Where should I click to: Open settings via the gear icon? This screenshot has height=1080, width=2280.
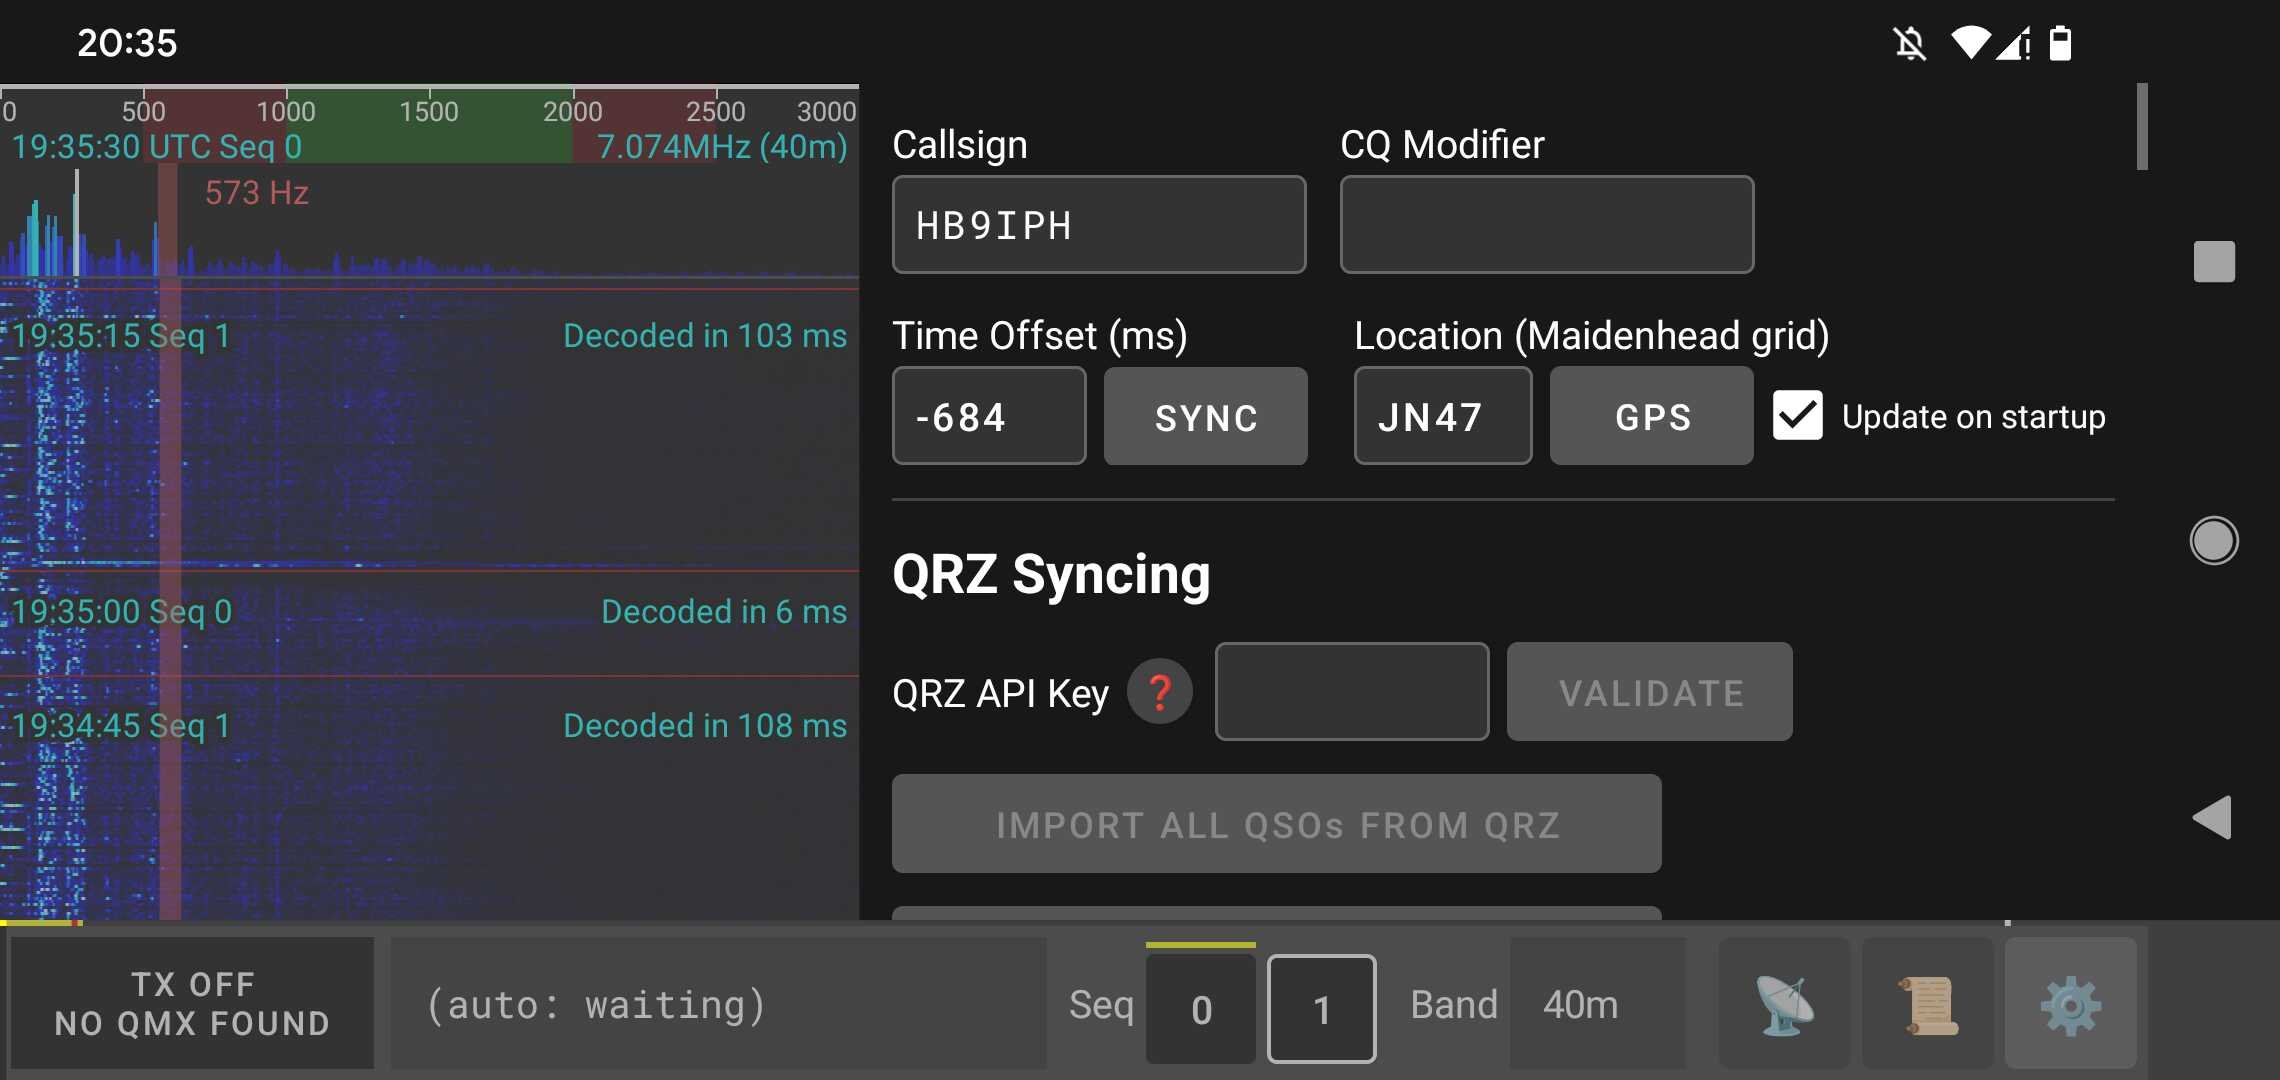tap(2071, 1004)
